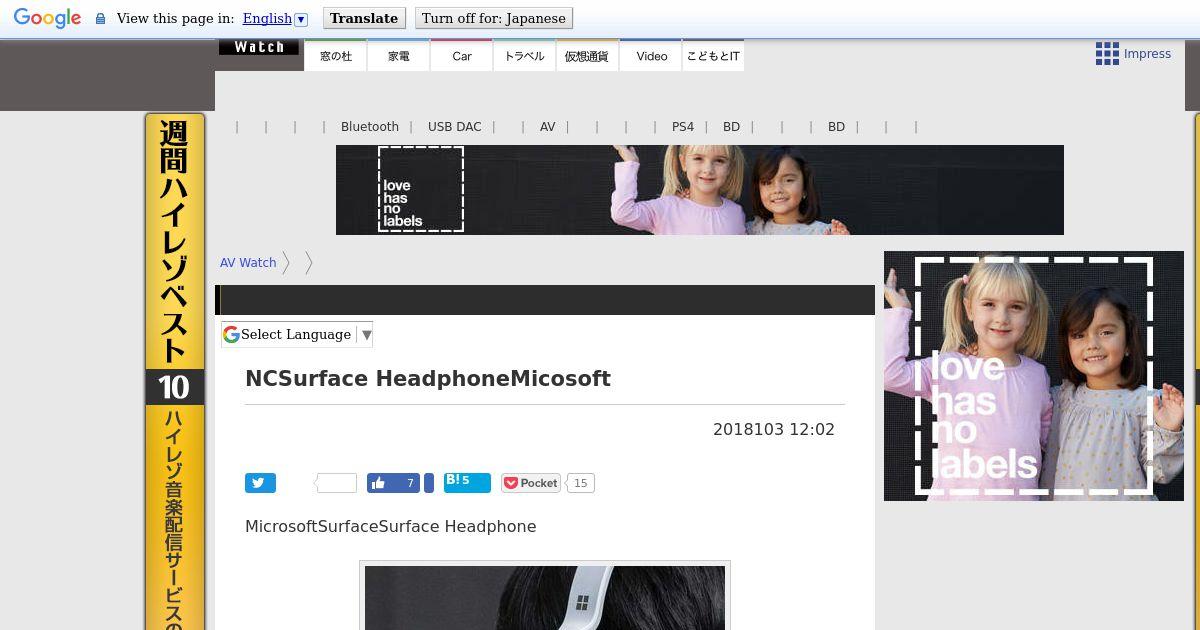Click the Watch logo
Viewport: 1200px width, 630px height.
tap(259, 47)
